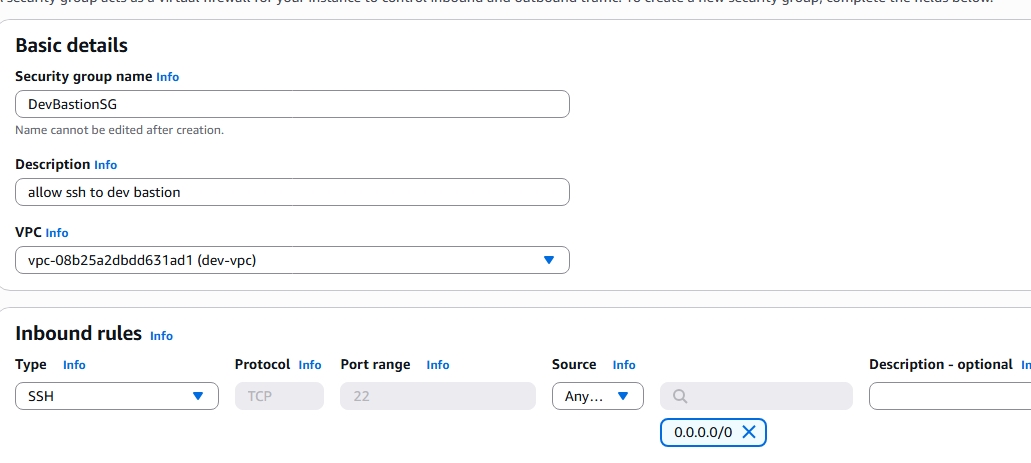Open Info for Inbound rules heading
The width and height of the screenshot is (1031, 463).
[161, 336]
